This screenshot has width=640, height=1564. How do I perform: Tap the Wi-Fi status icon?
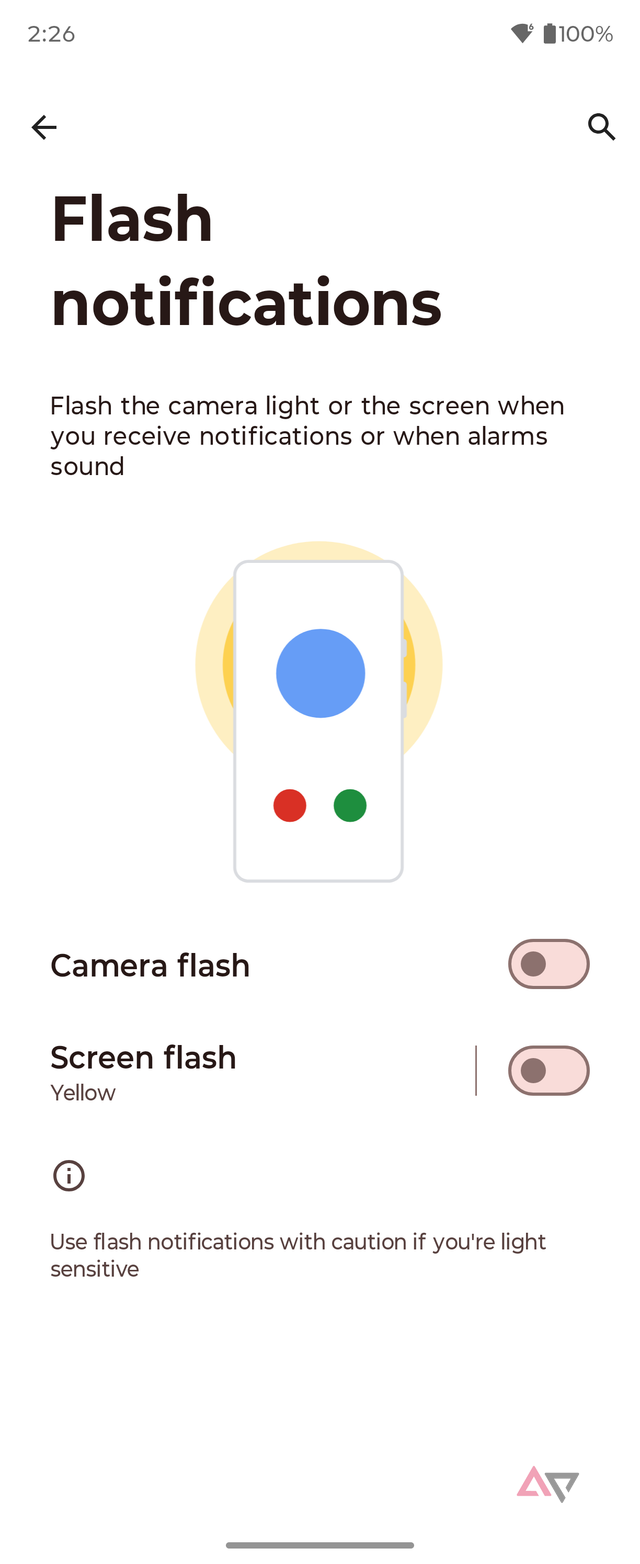[522, 34]
